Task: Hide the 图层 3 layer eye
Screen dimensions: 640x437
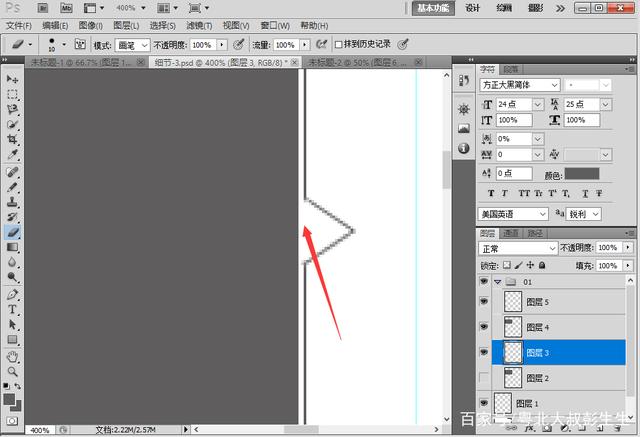Action: click(x=484, y=352)
